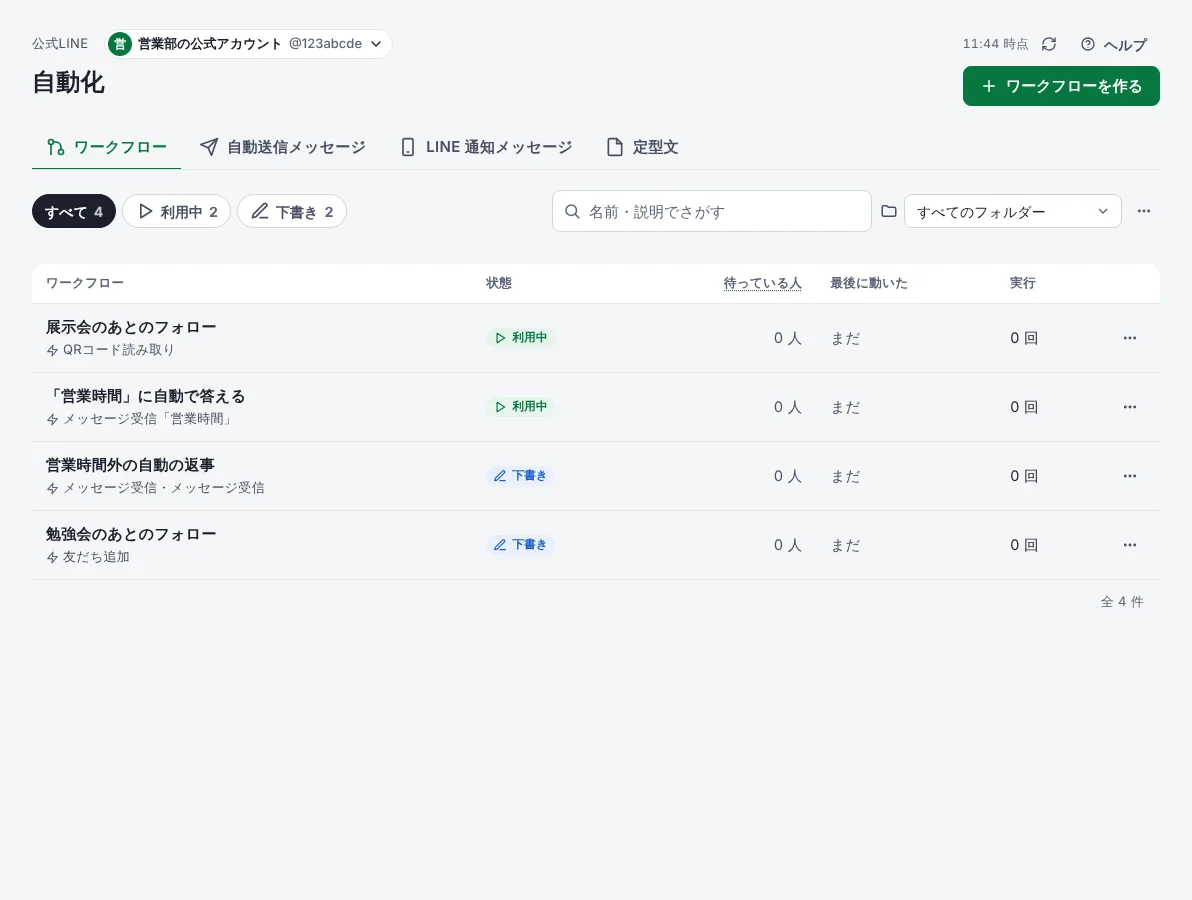The width and height of the screenshot is (1192, 900).
Task: Click the refresh icon beside 11:44 時点
Action: pos(1049,44)
